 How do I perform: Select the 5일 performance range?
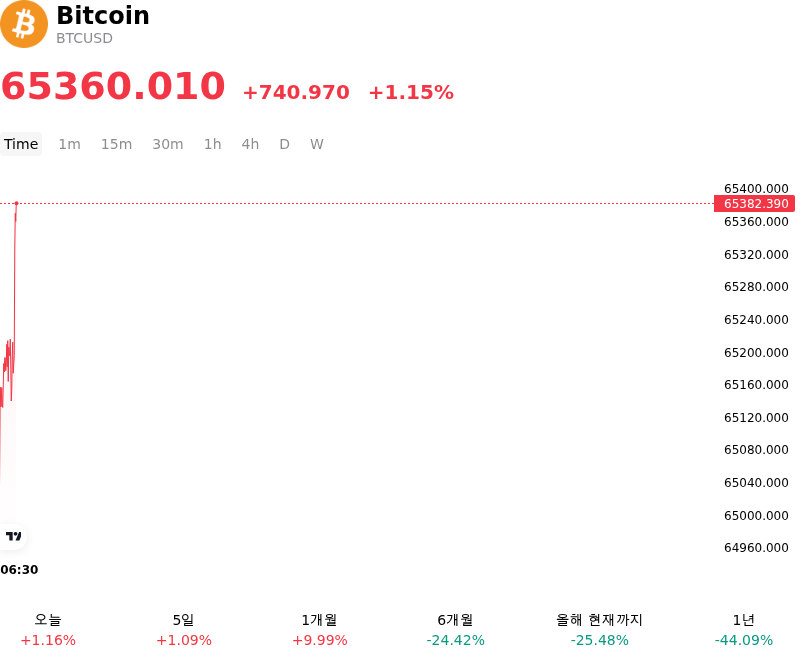184,630
